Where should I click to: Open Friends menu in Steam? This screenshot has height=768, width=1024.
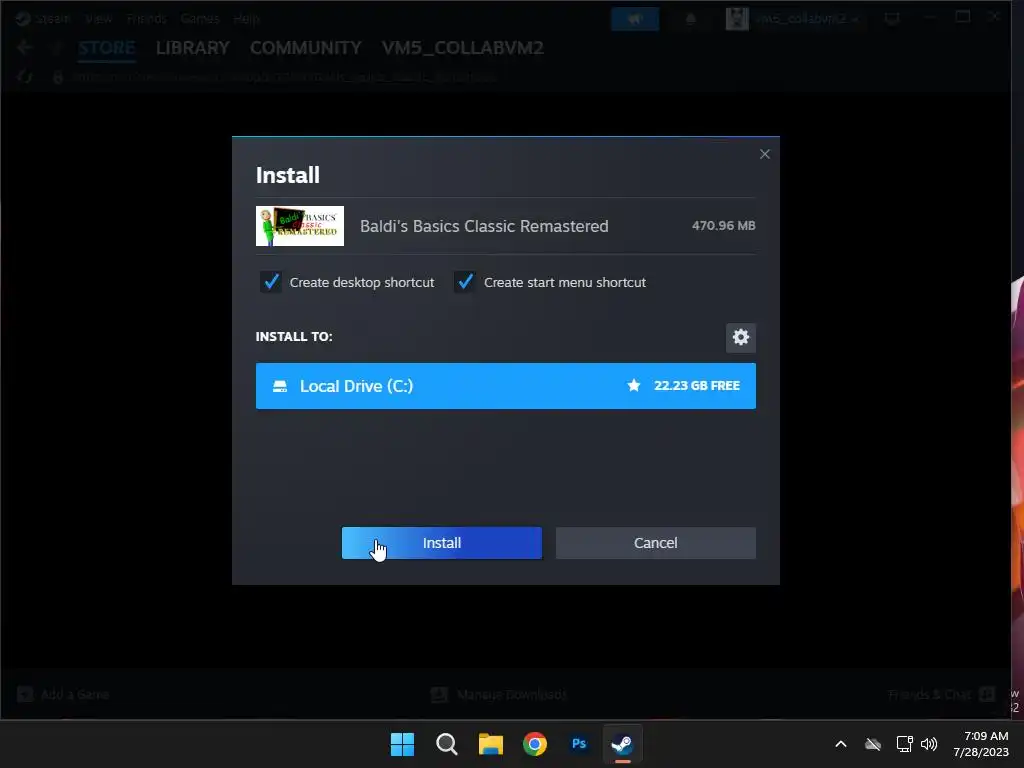pos(146,18)
